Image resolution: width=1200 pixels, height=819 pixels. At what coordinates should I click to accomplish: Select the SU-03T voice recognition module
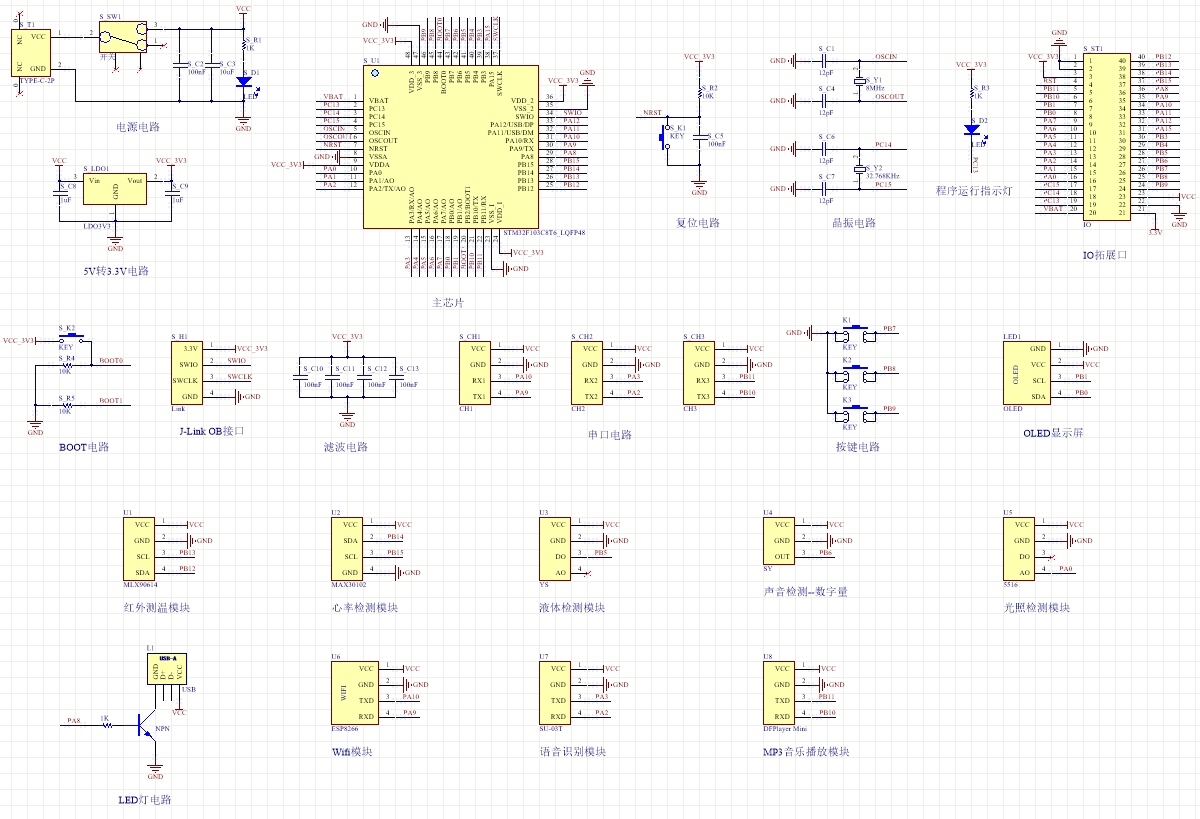coord(558,692)
